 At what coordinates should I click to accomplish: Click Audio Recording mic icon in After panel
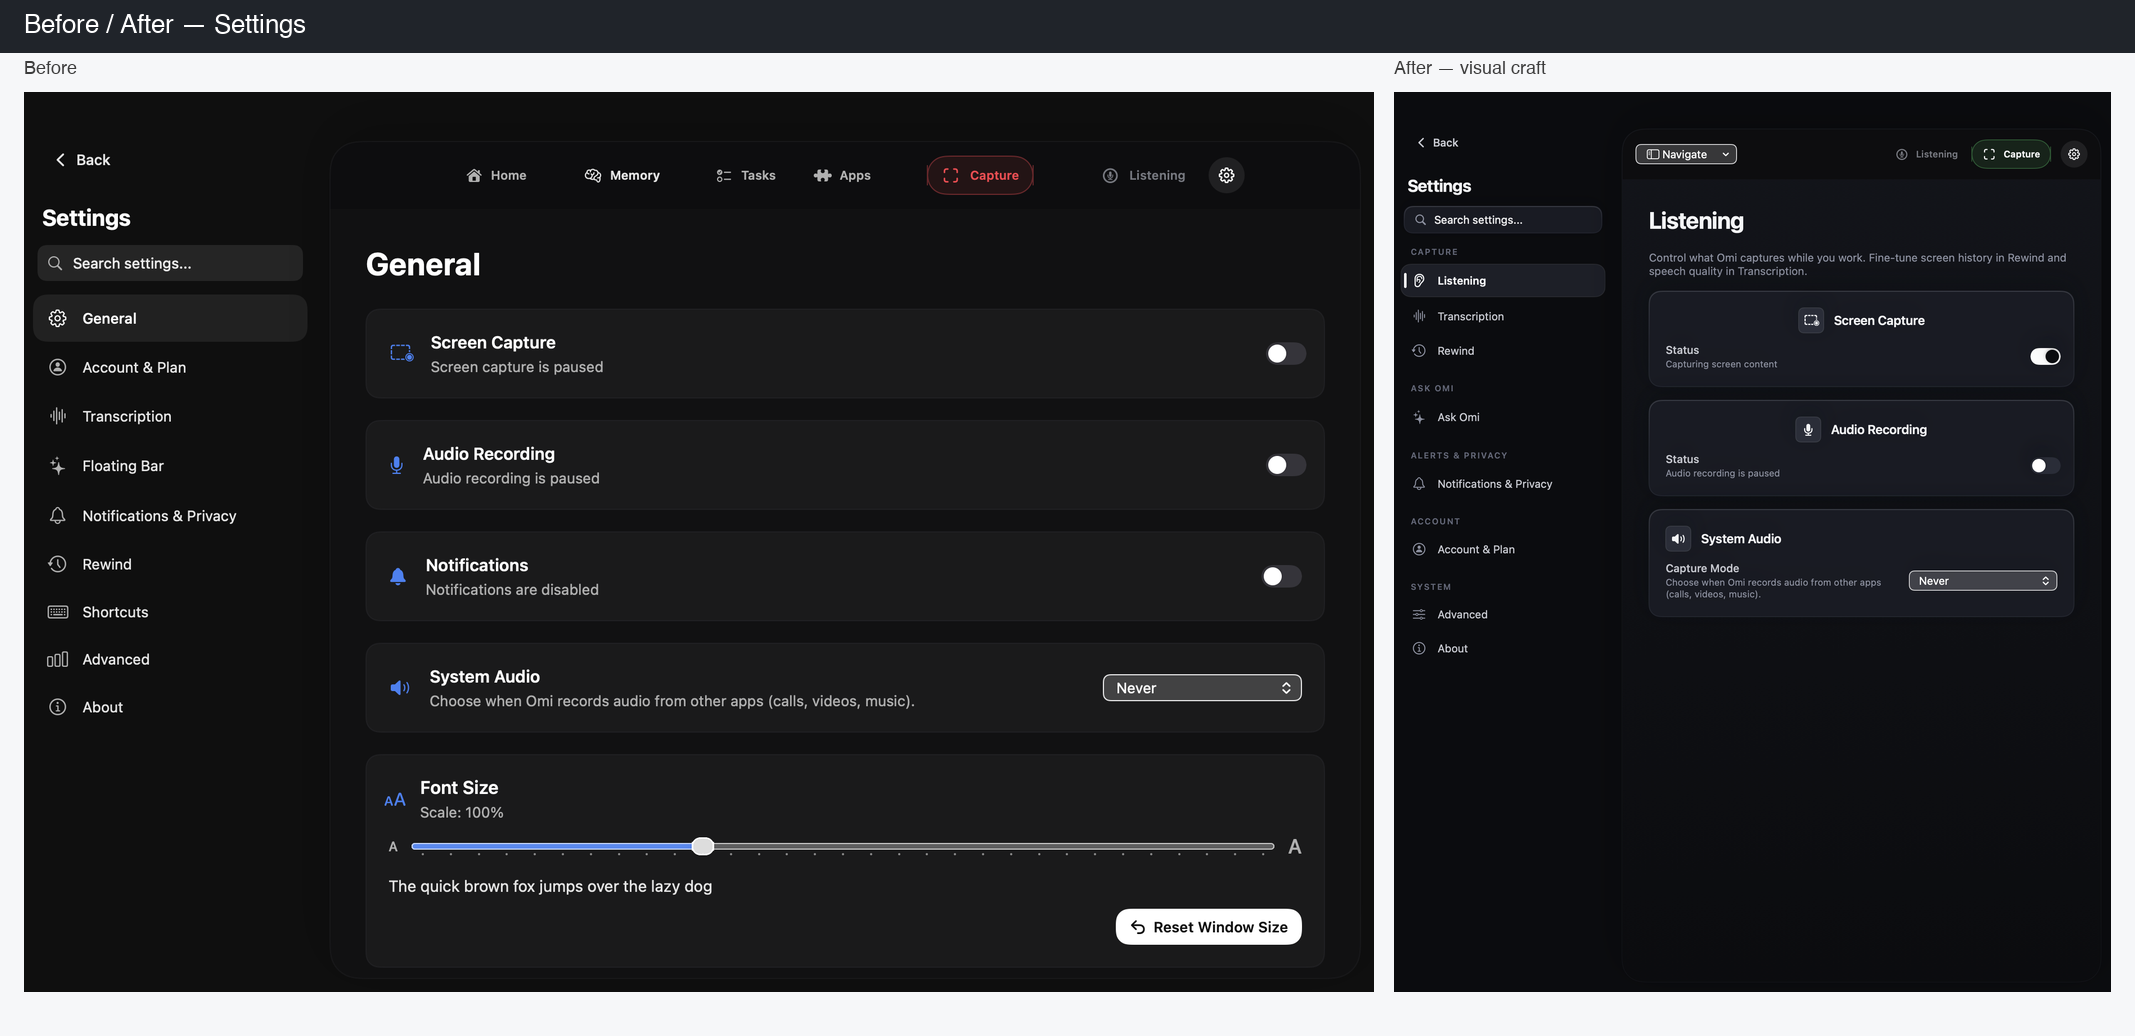pos(1808,429)
